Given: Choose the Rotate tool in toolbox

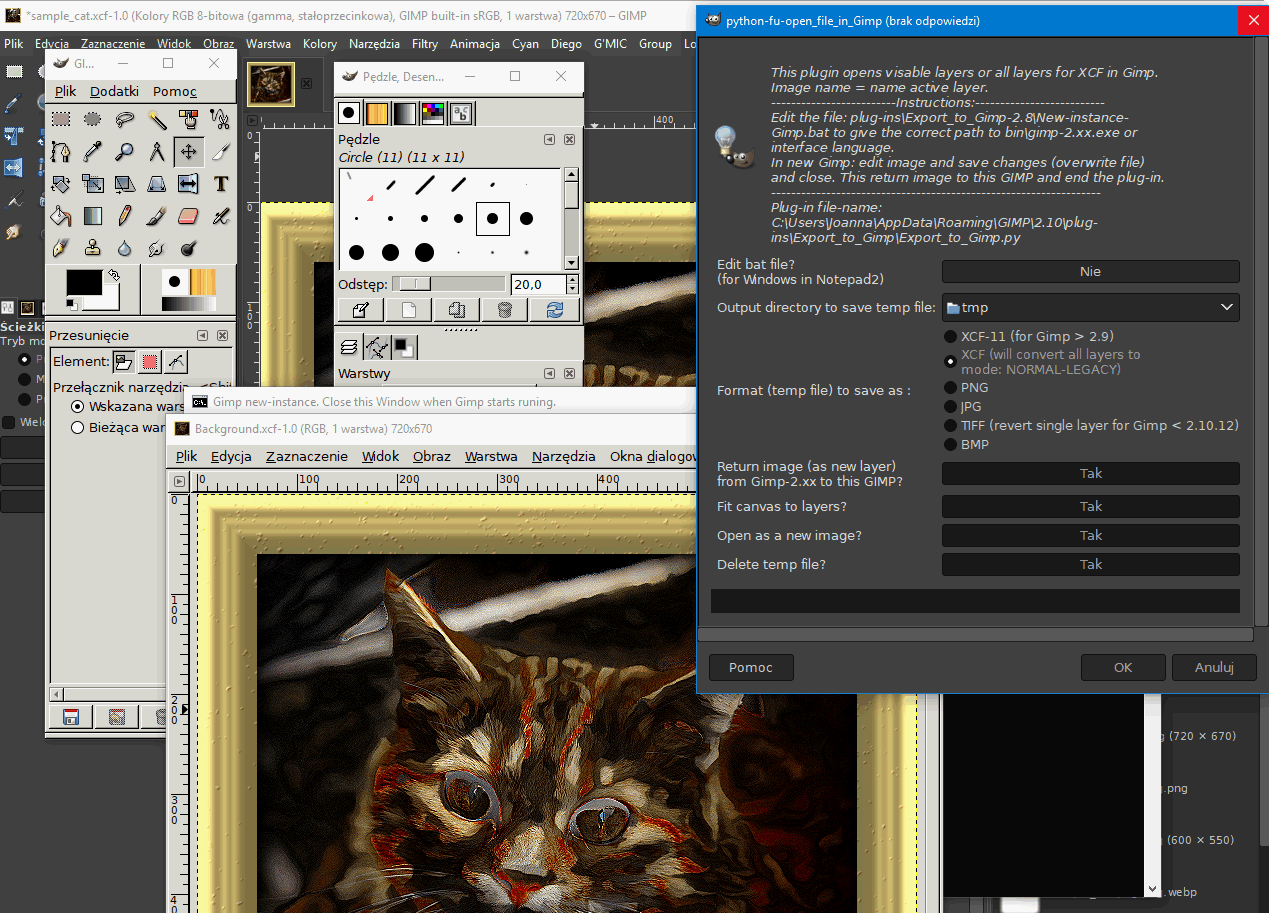Looking at the screenshot, I should tap(61, 184).
